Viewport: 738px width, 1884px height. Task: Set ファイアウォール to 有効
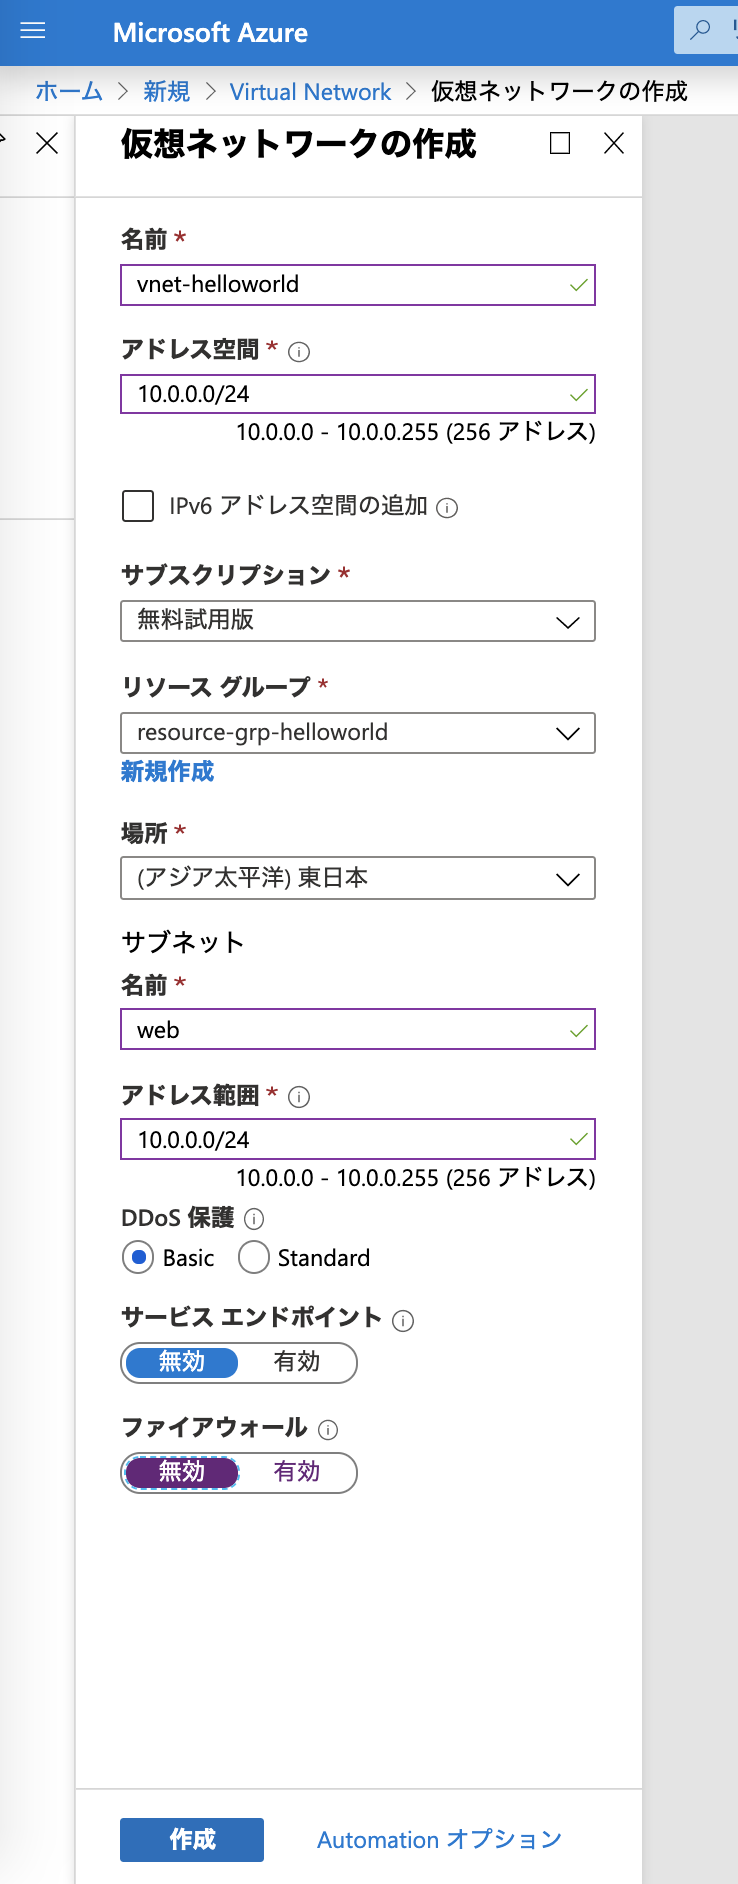(x=297, y=1472)
